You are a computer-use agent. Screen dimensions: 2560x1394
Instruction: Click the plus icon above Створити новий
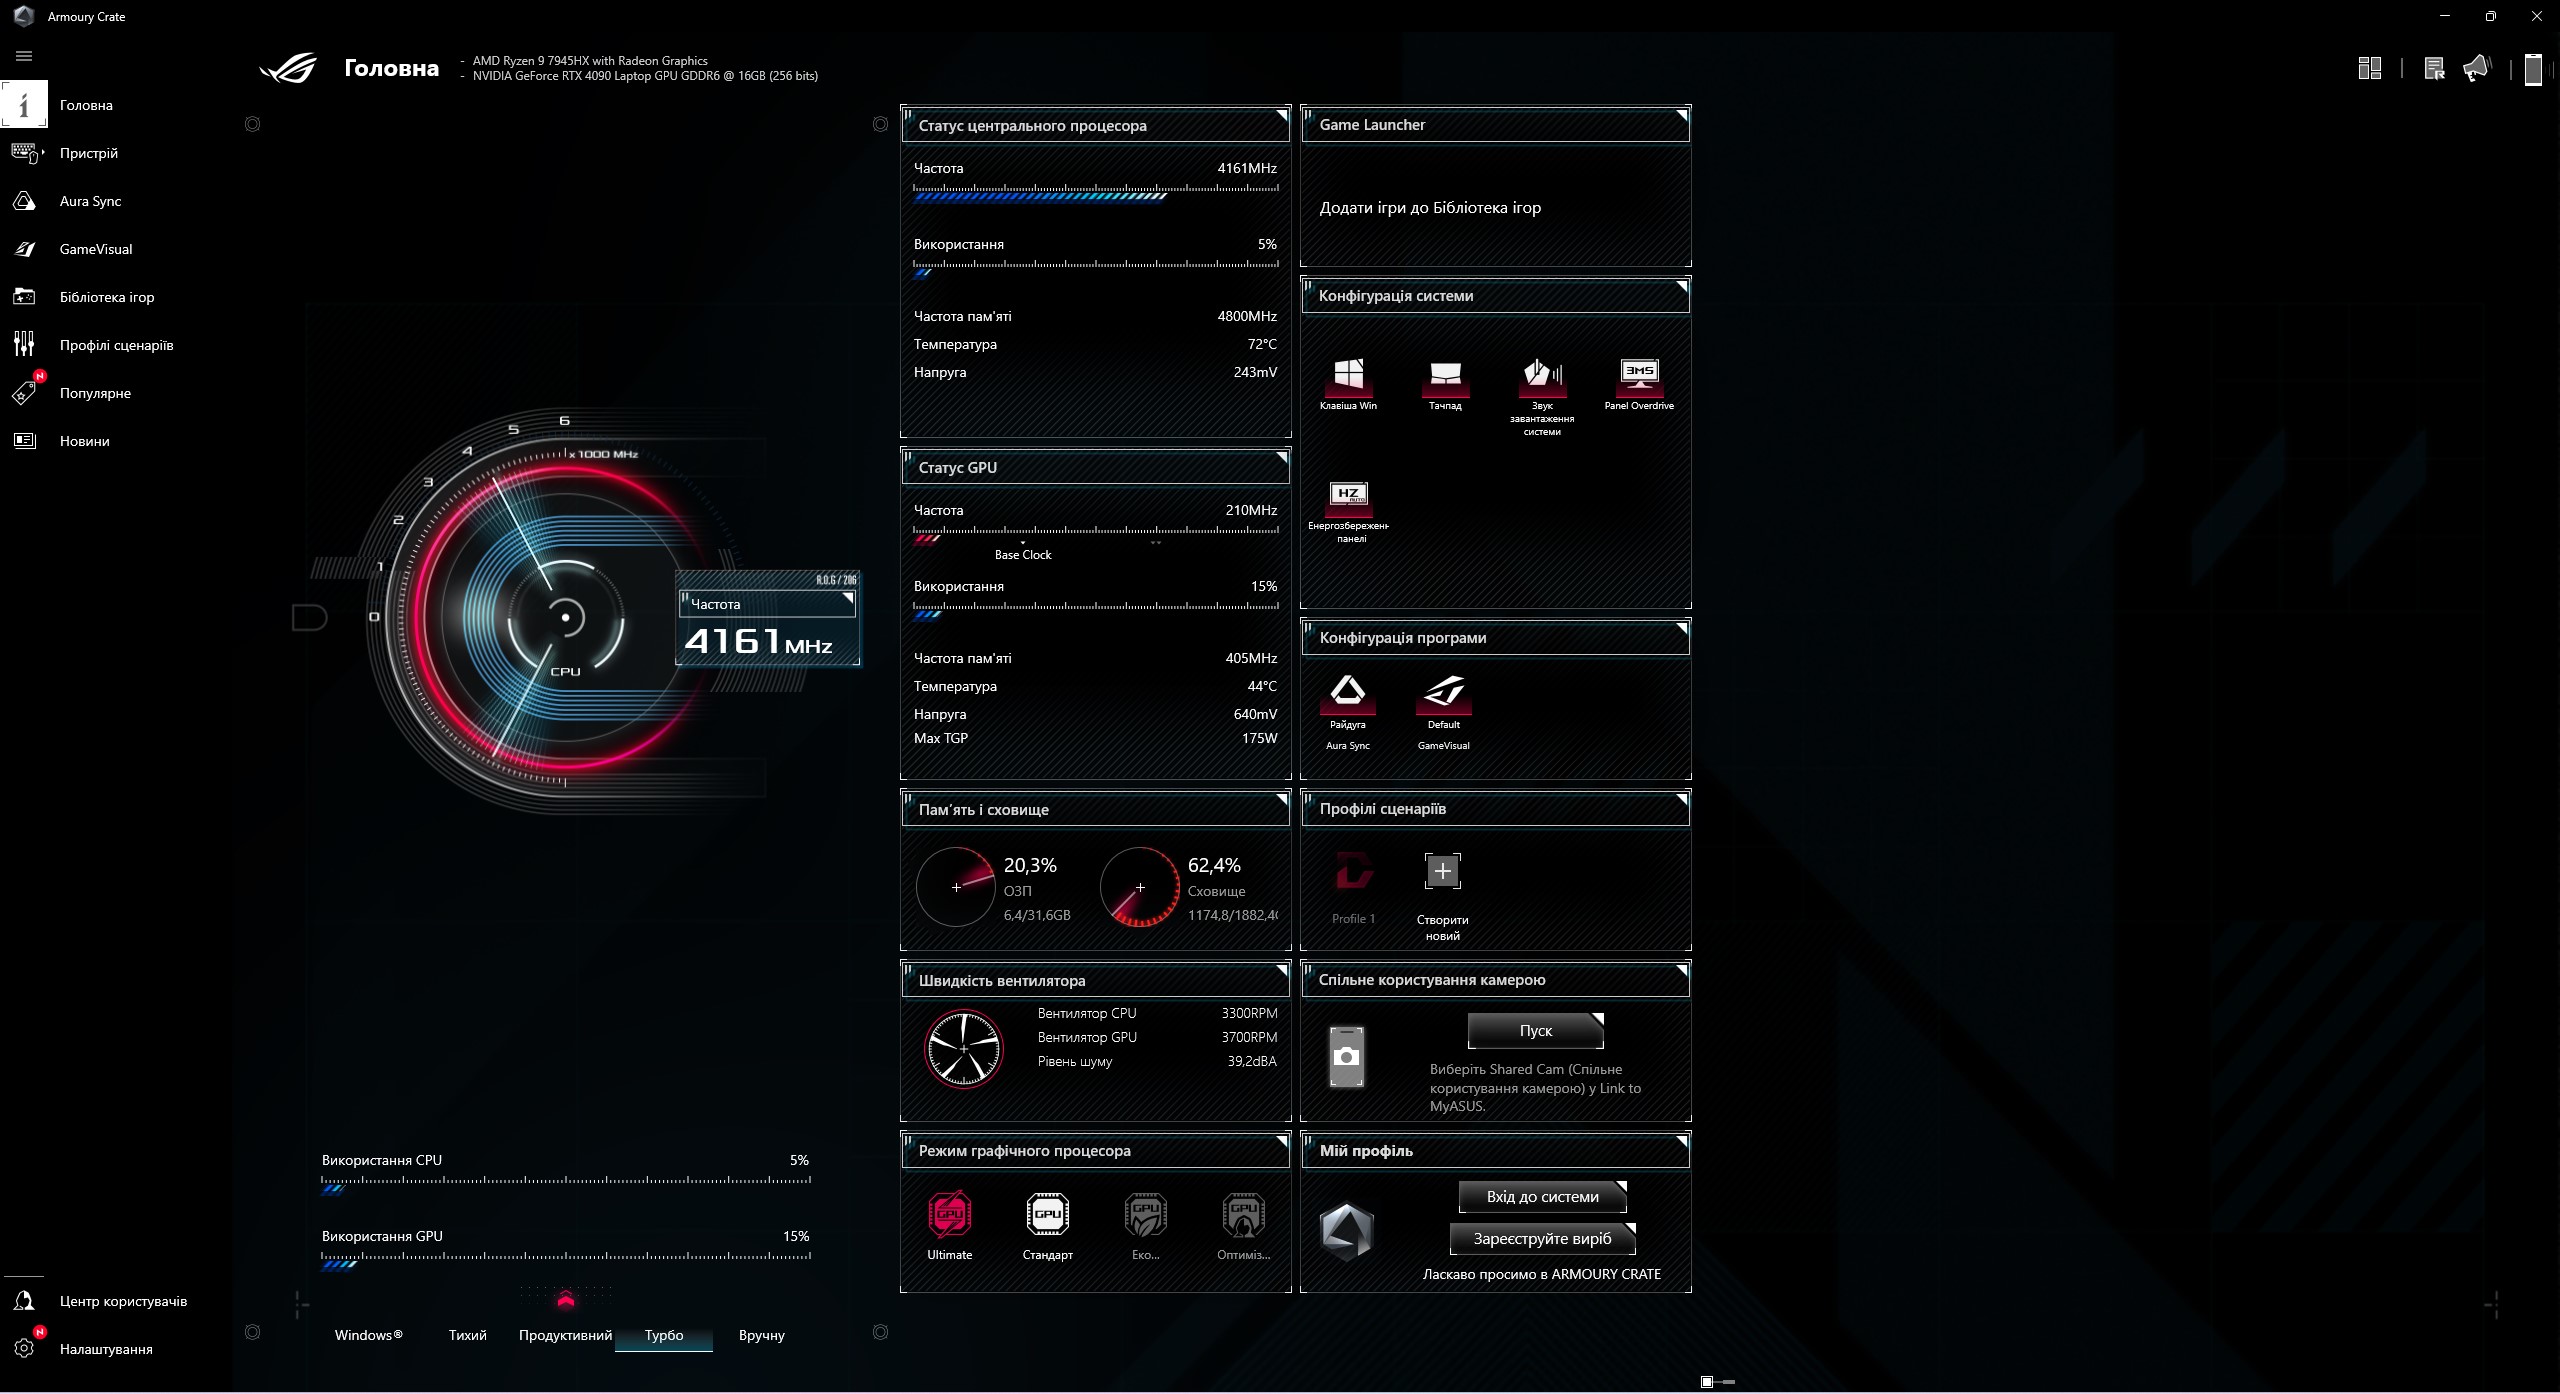[1442, 872]
